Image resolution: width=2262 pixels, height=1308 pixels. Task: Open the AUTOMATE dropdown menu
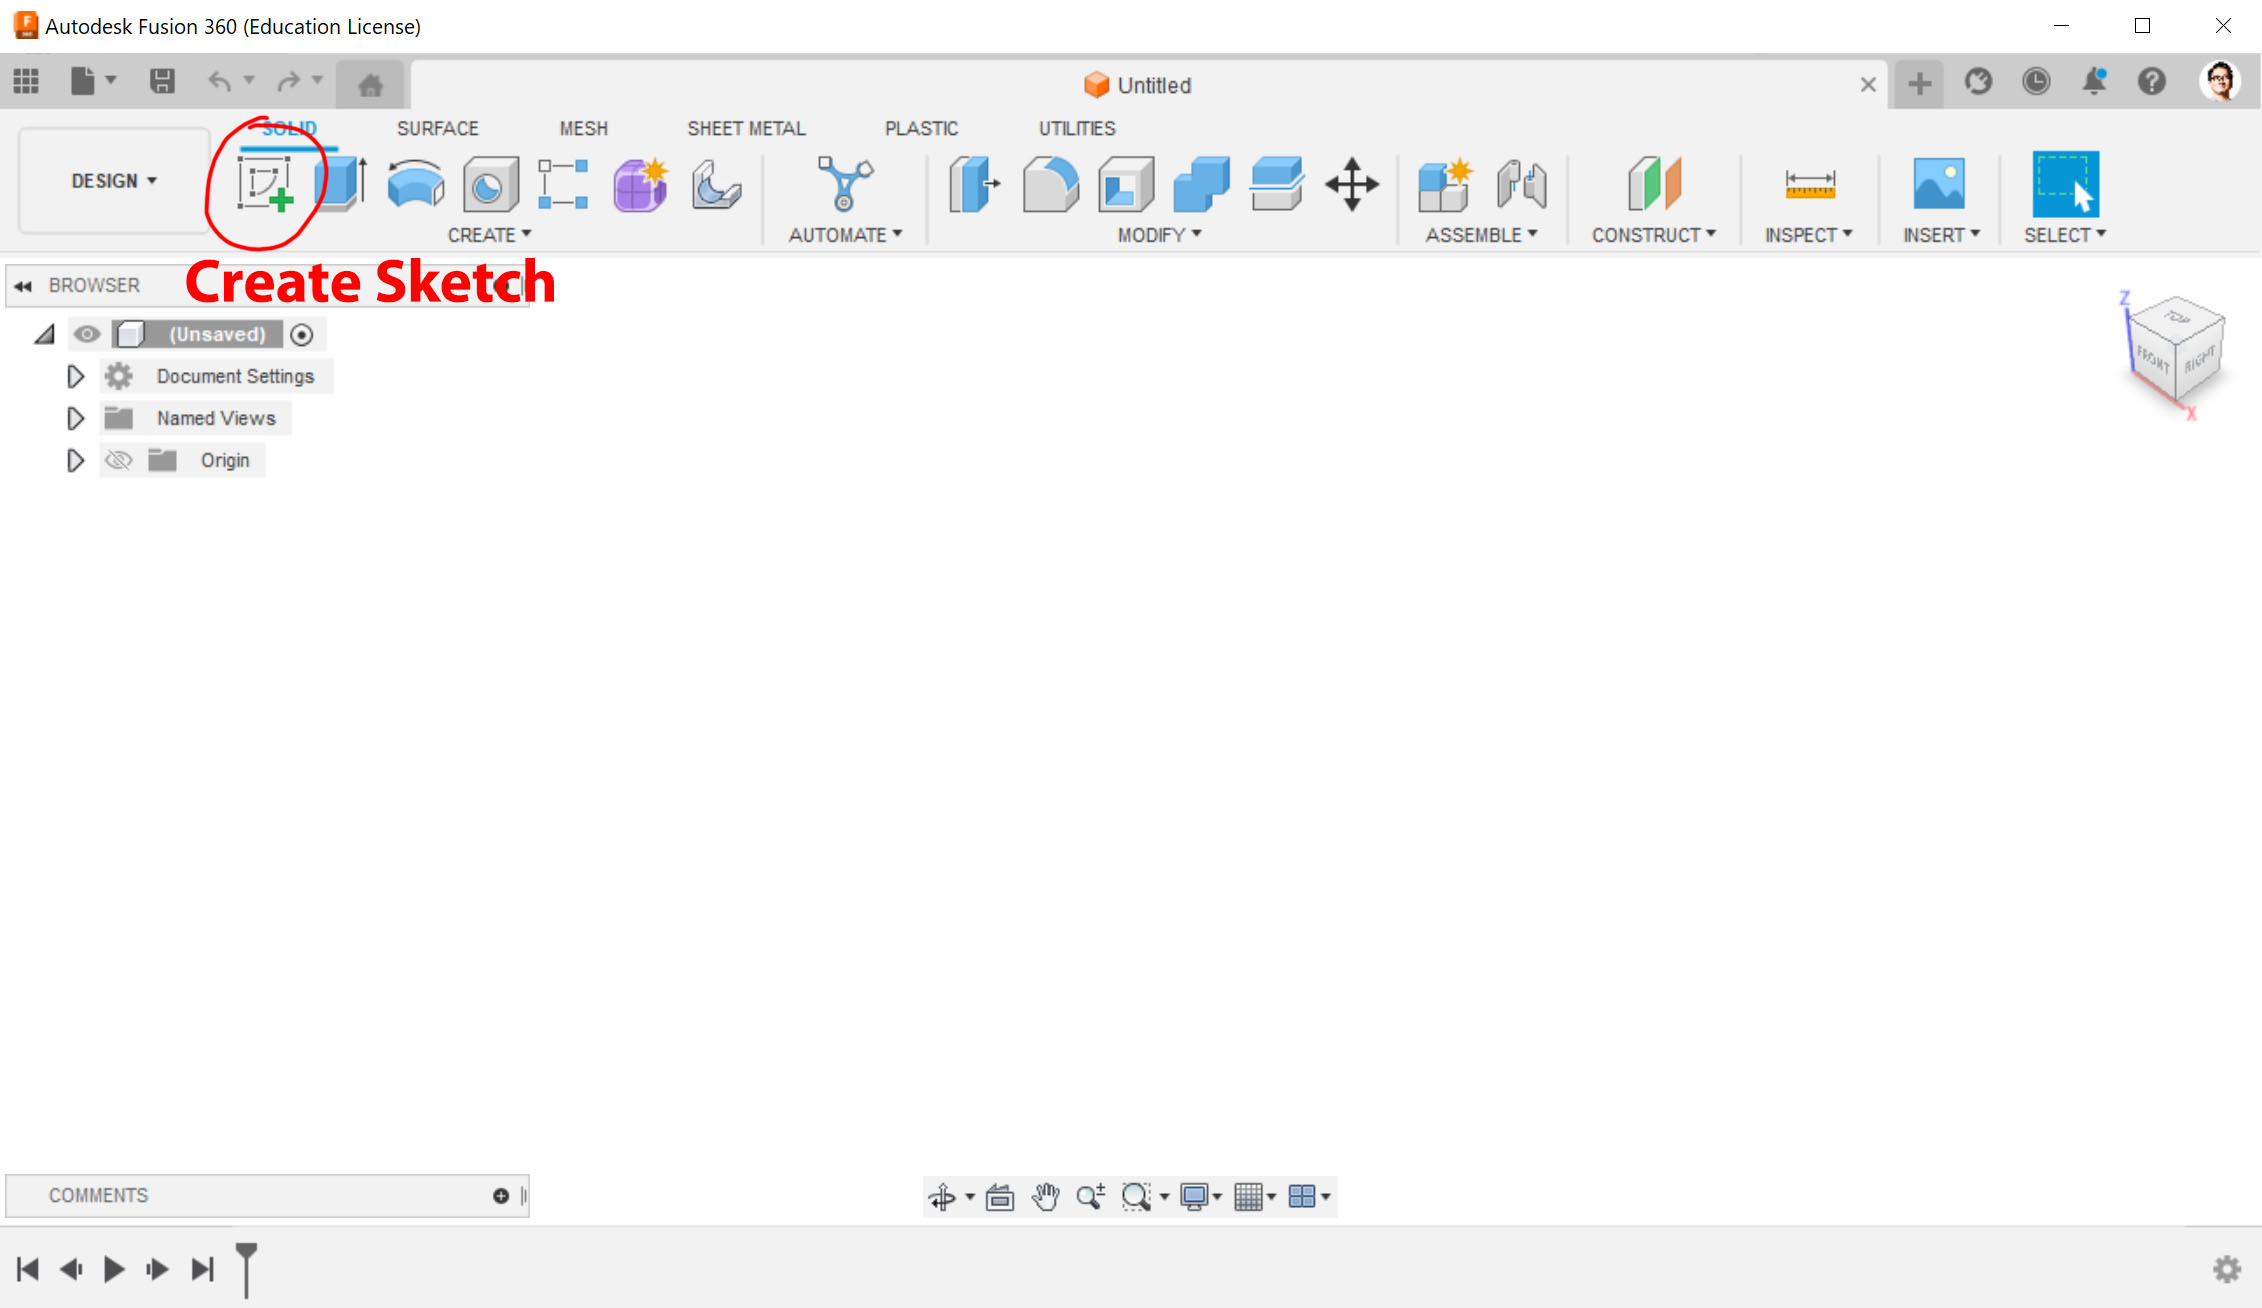click(x=846, y=235)
